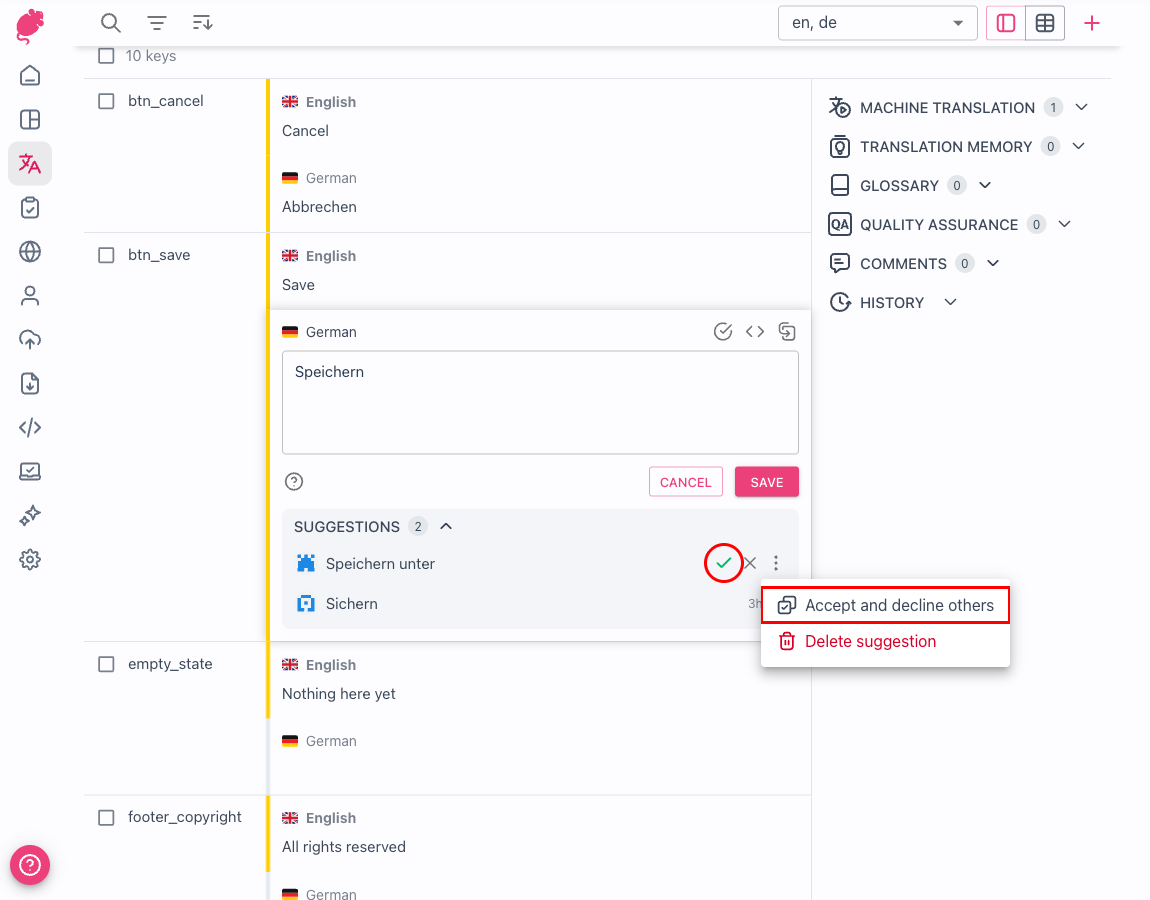
Task: Click the SAVE button
Action: coord(766,482)
